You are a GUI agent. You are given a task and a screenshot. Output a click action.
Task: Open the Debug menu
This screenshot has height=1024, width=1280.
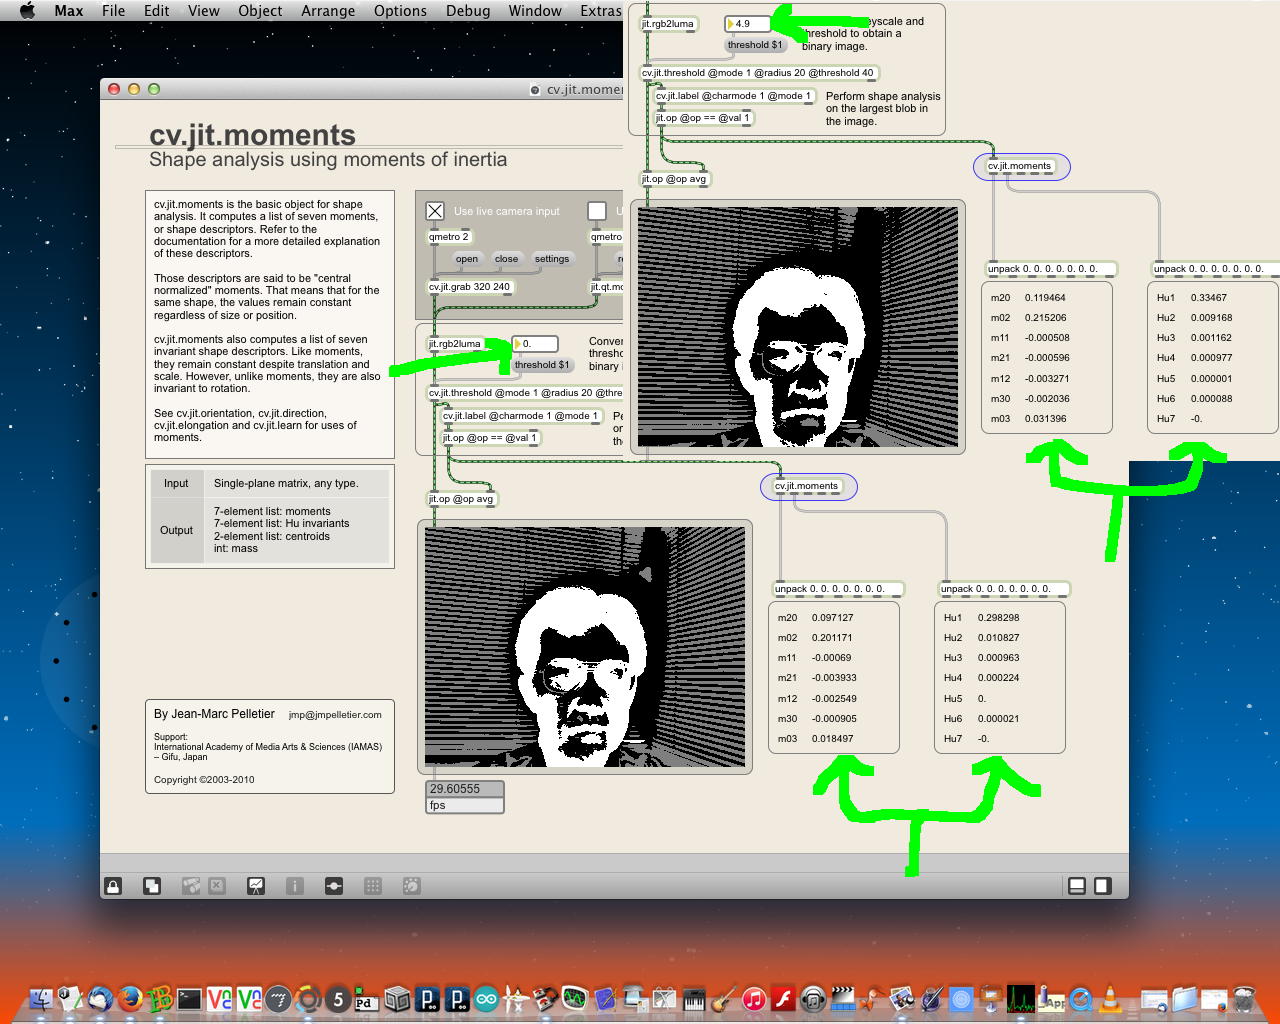pos(468,10)
